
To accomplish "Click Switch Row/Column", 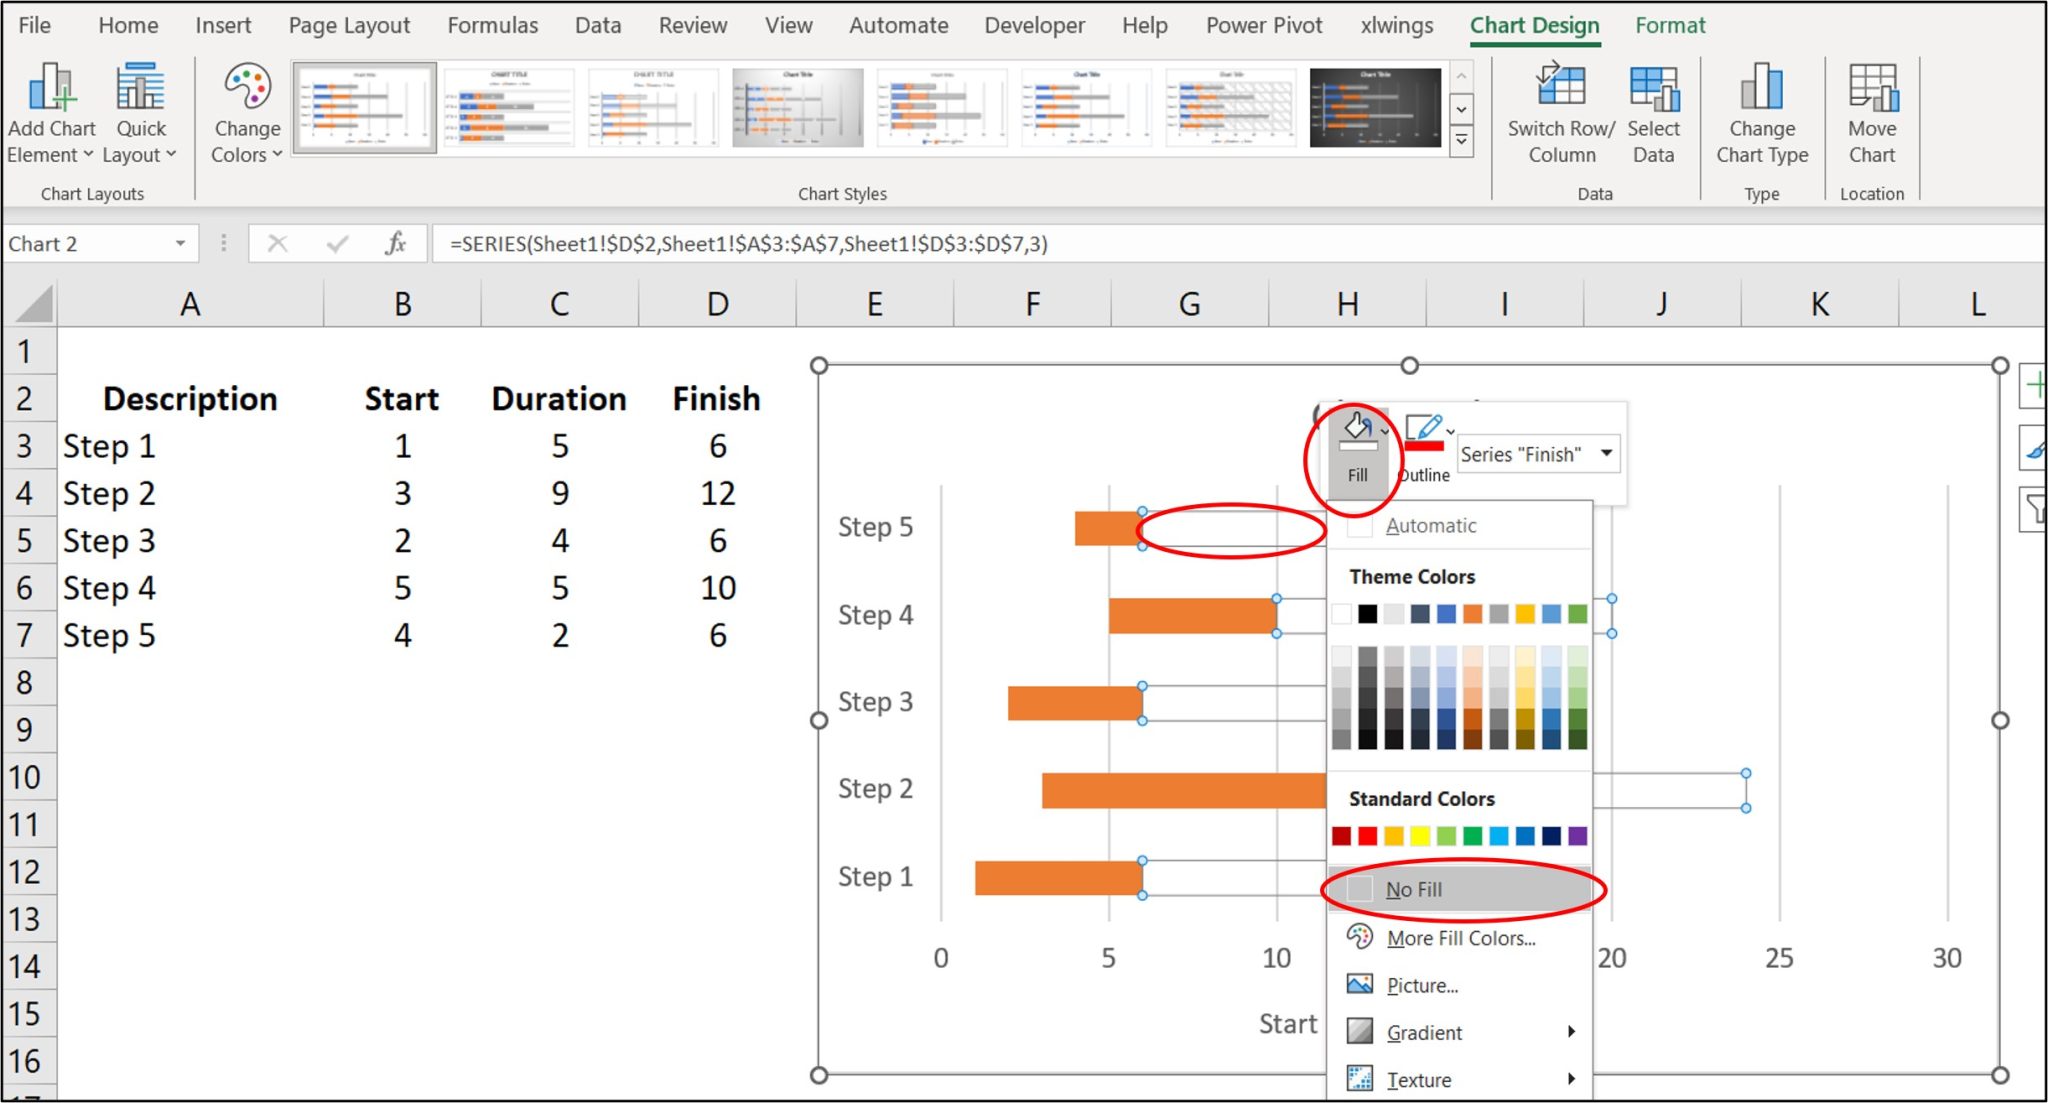I will tap(1558, 110).
